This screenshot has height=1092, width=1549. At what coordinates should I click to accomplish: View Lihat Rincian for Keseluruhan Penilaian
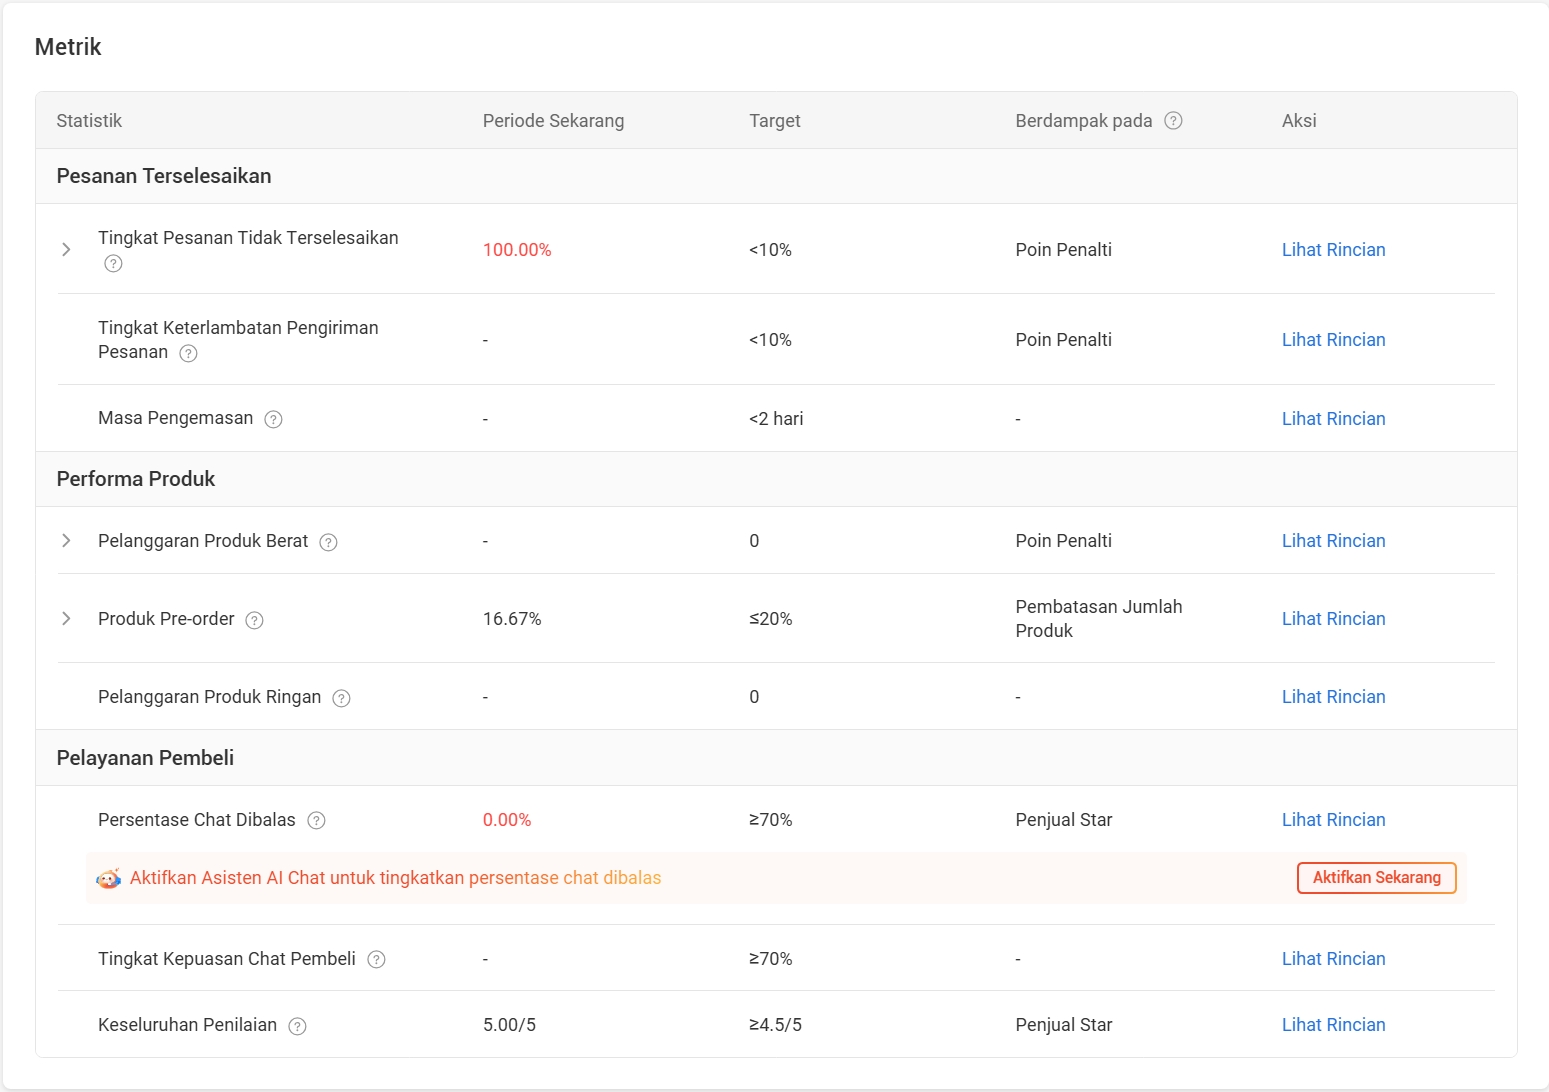(1334, 1025)
